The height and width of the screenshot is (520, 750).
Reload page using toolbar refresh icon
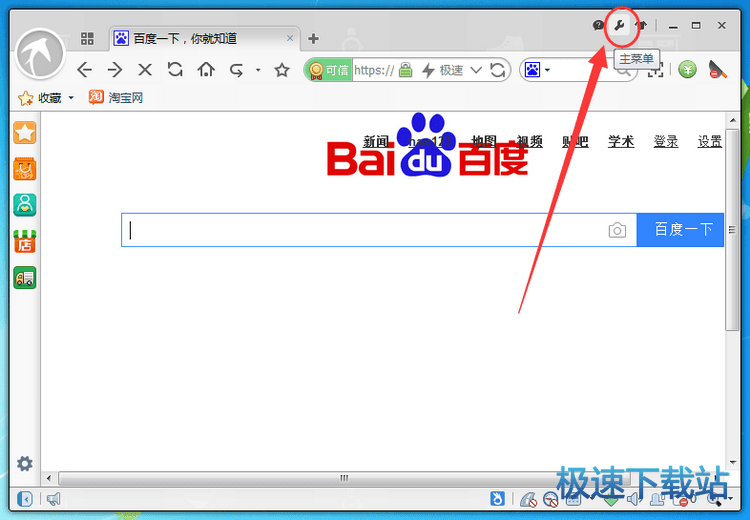[175, 70]
